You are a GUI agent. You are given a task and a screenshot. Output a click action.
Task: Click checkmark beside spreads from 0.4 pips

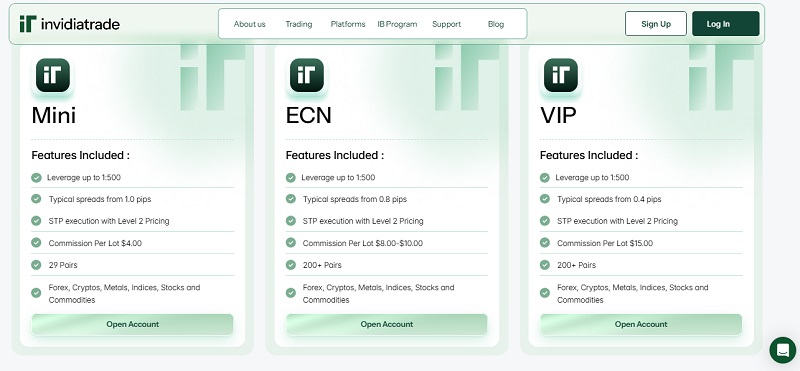coord(545,199)
